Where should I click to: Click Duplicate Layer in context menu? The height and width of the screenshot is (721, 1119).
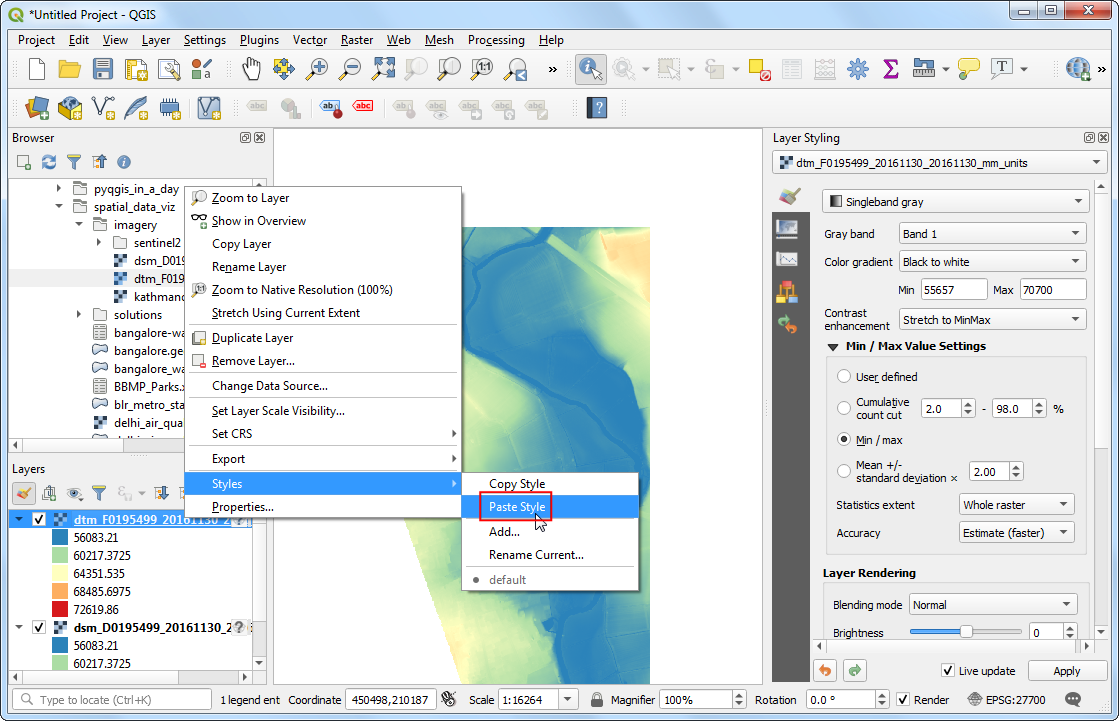coord(323,338)
